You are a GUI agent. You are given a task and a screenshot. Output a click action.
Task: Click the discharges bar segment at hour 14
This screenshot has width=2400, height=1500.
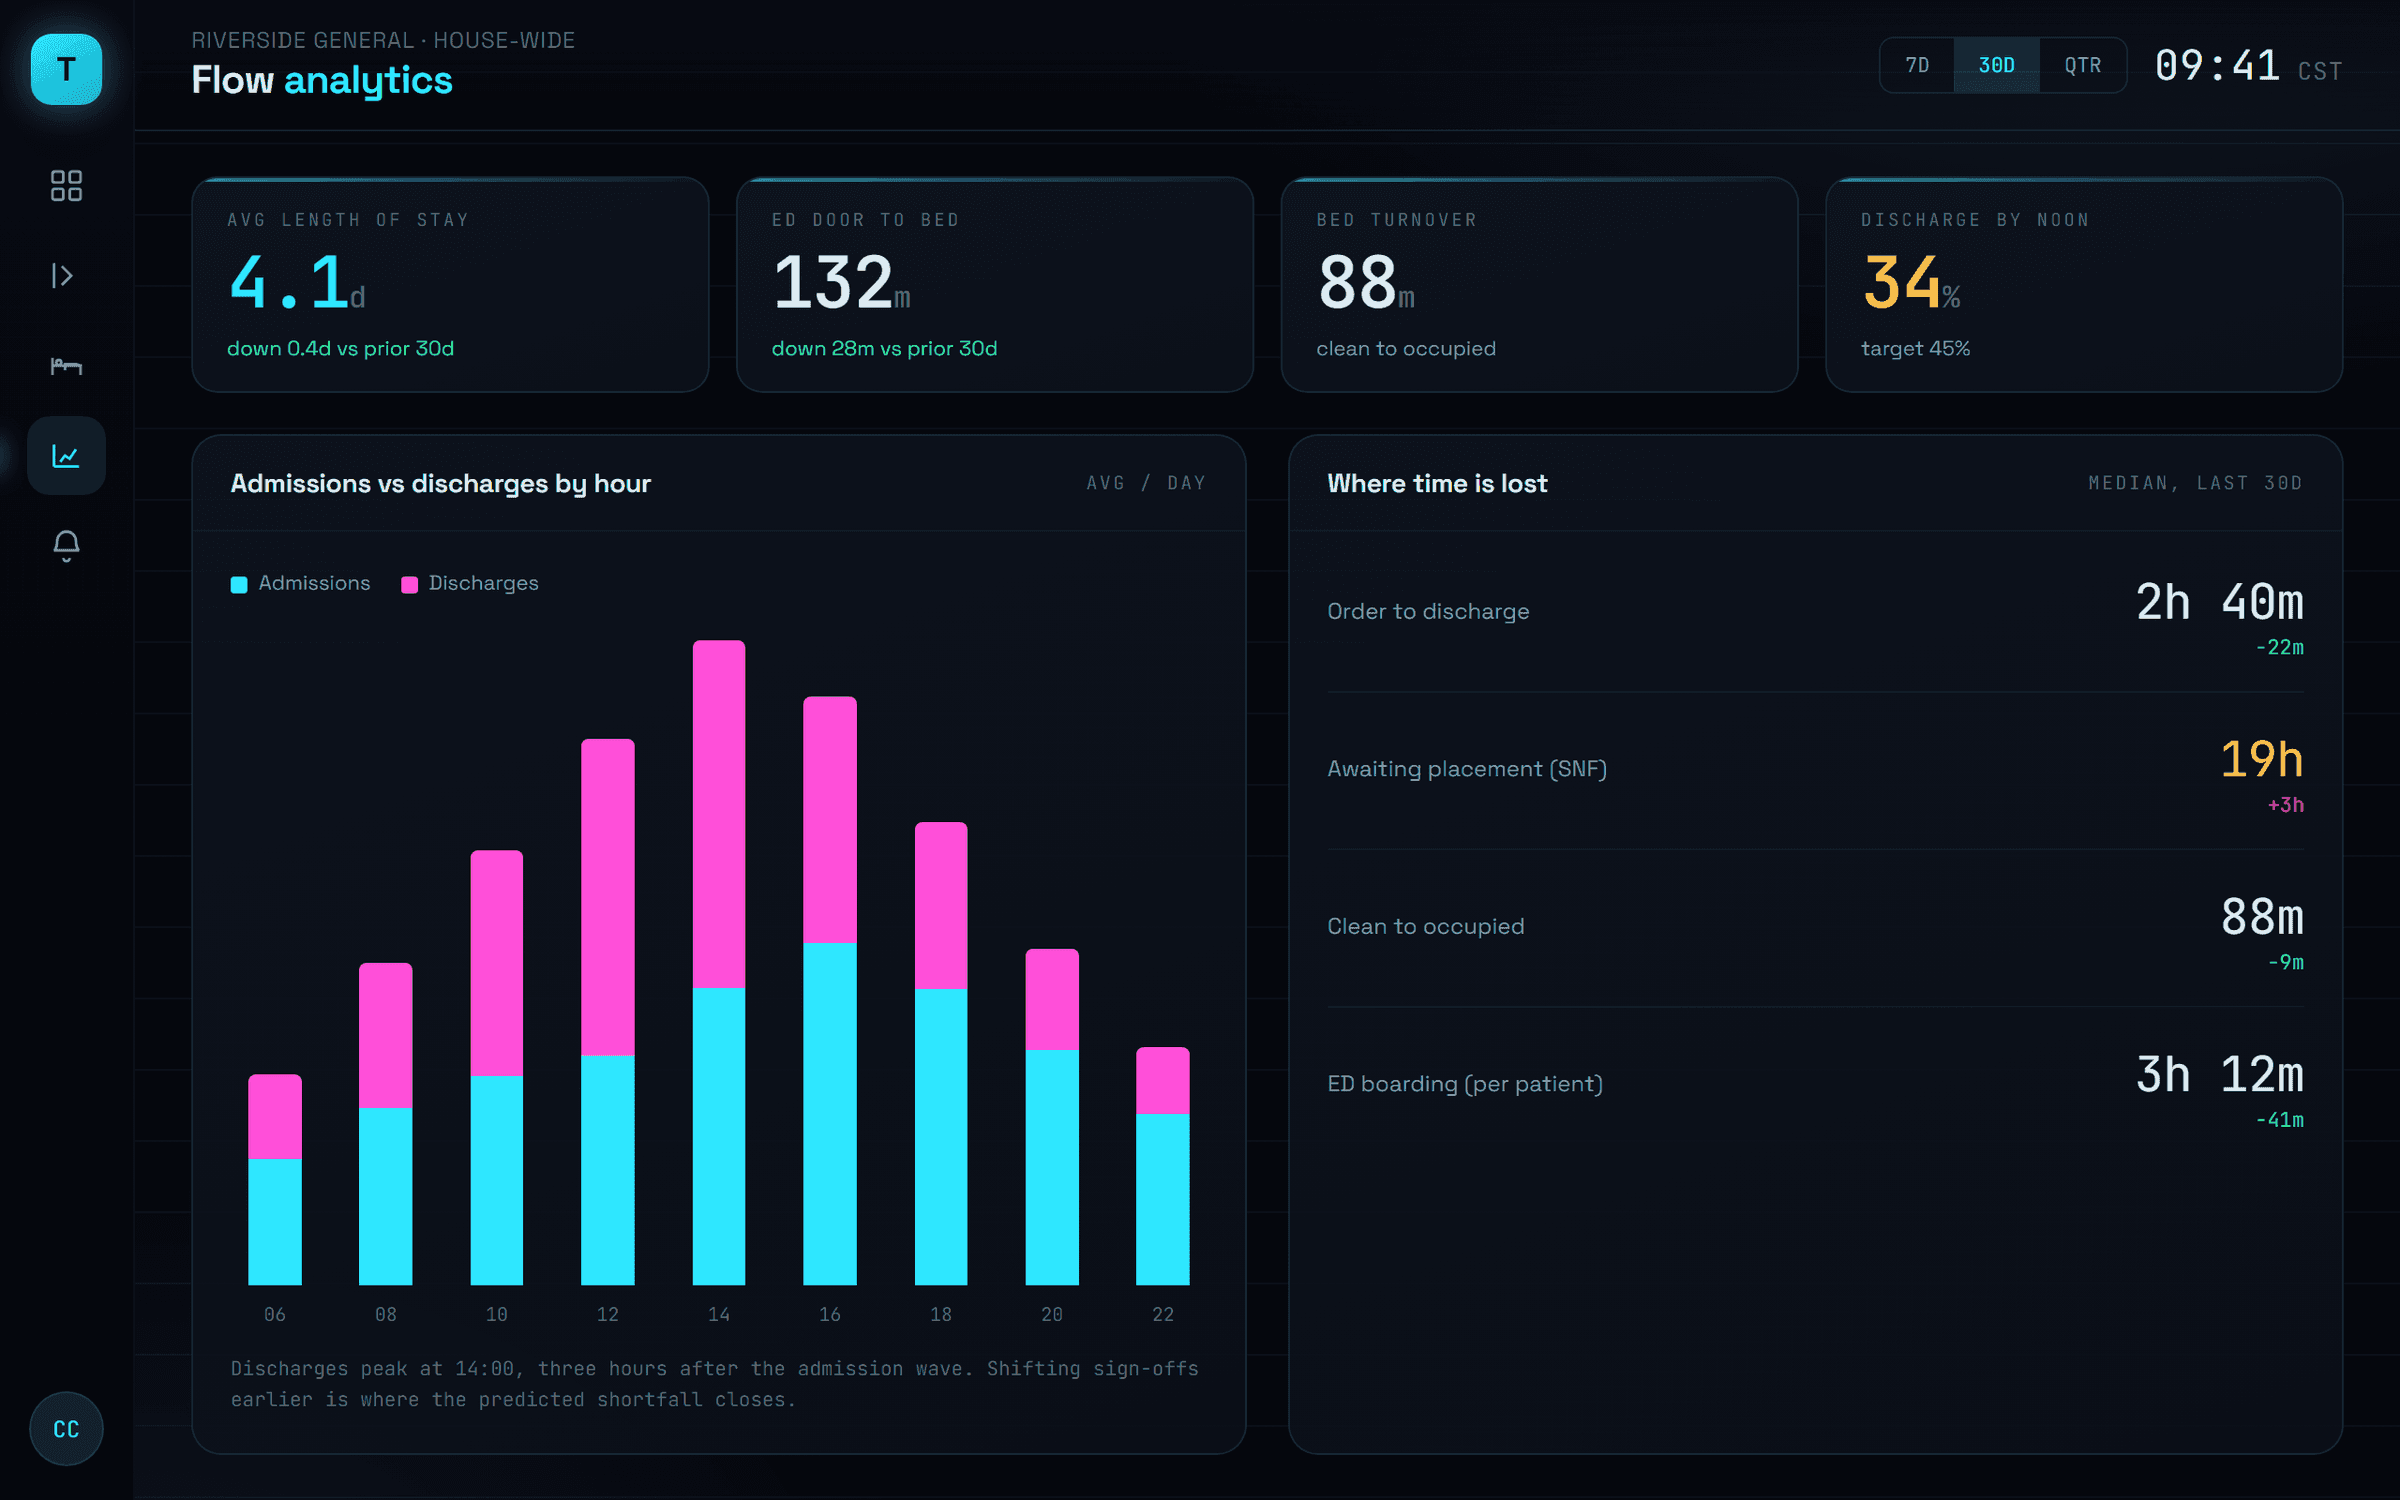[x=719, y=814]
